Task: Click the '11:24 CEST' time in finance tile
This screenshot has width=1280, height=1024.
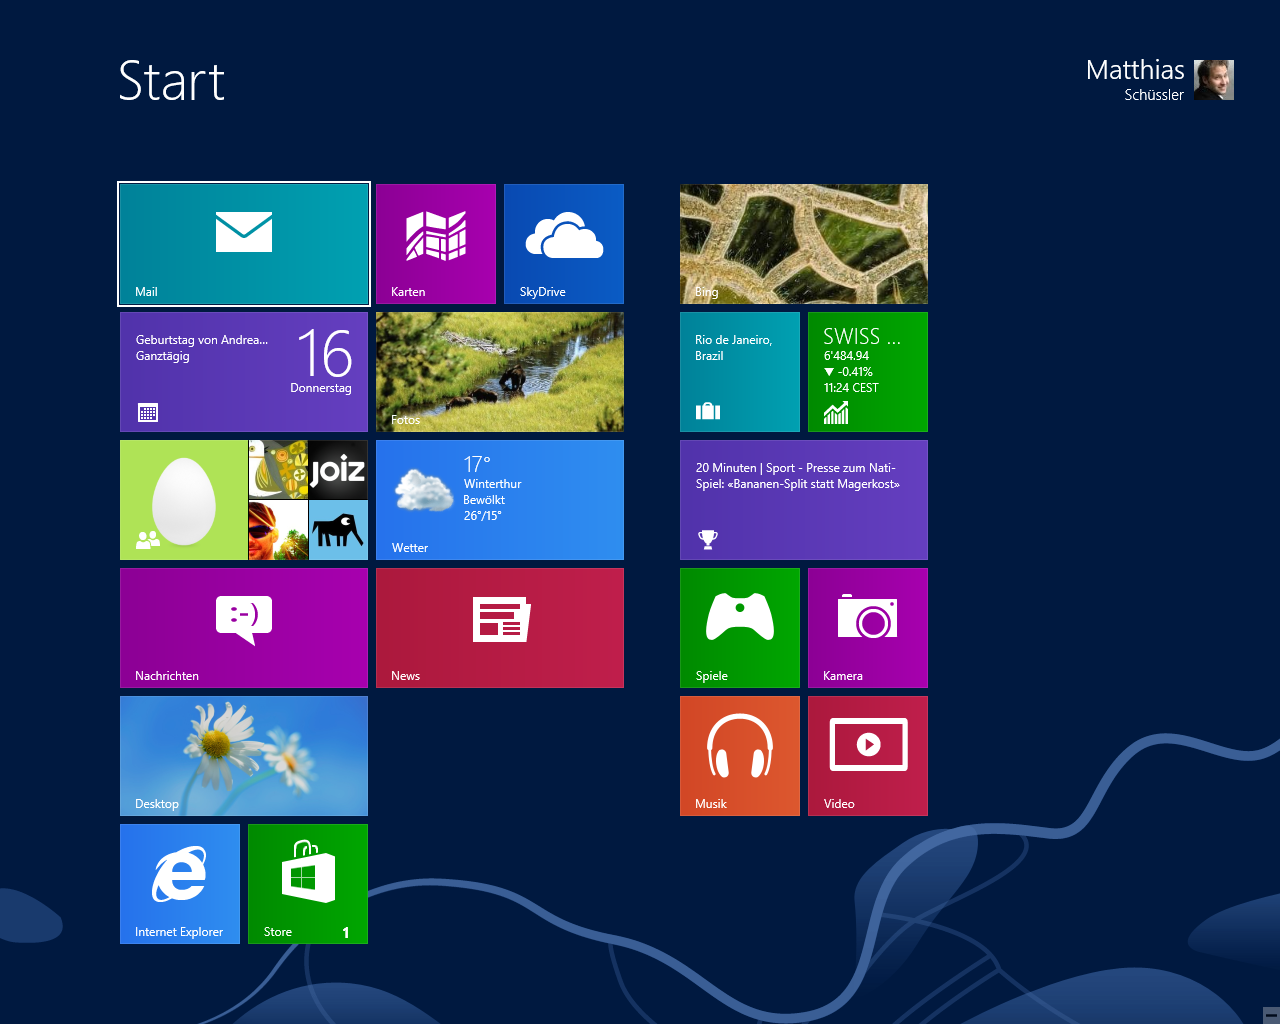Action: click(x=851, y=388)
